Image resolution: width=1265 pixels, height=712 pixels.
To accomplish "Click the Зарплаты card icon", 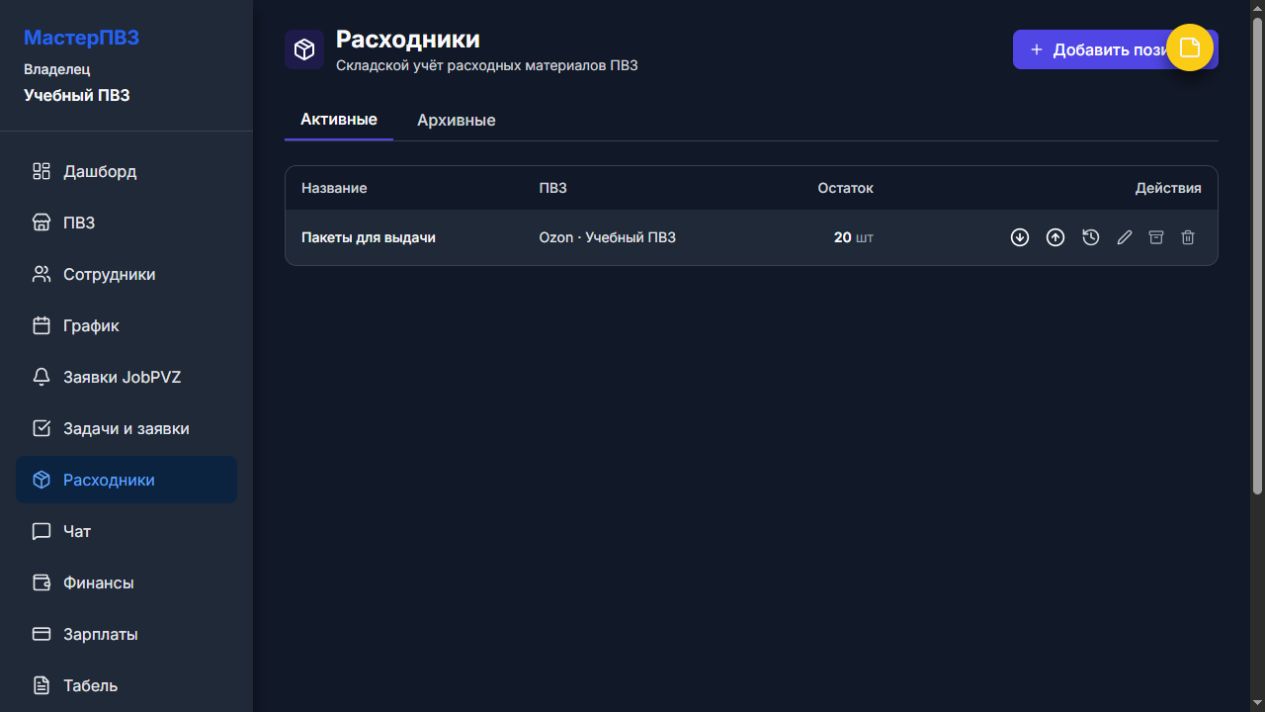I will click(x=41, y=634).
